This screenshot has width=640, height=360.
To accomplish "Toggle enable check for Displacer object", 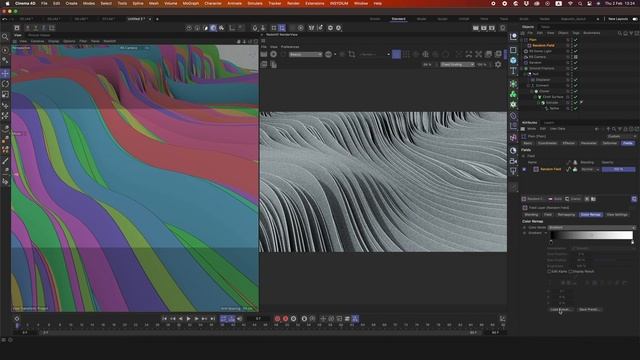I will 576,80.
